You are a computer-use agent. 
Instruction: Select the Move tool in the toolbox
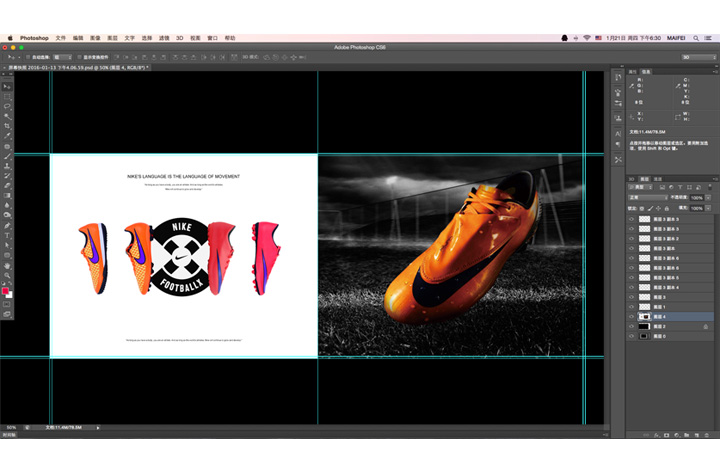(x=7, y=86)
